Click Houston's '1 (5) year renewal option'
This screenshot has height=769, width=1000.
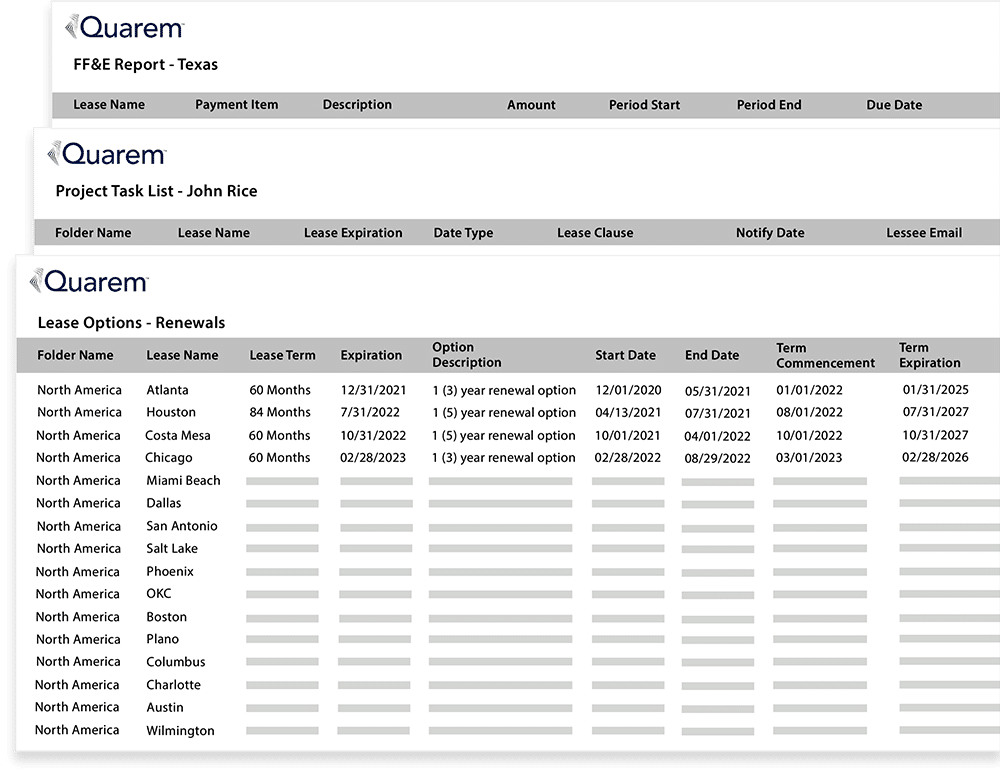tap(504, 413)
